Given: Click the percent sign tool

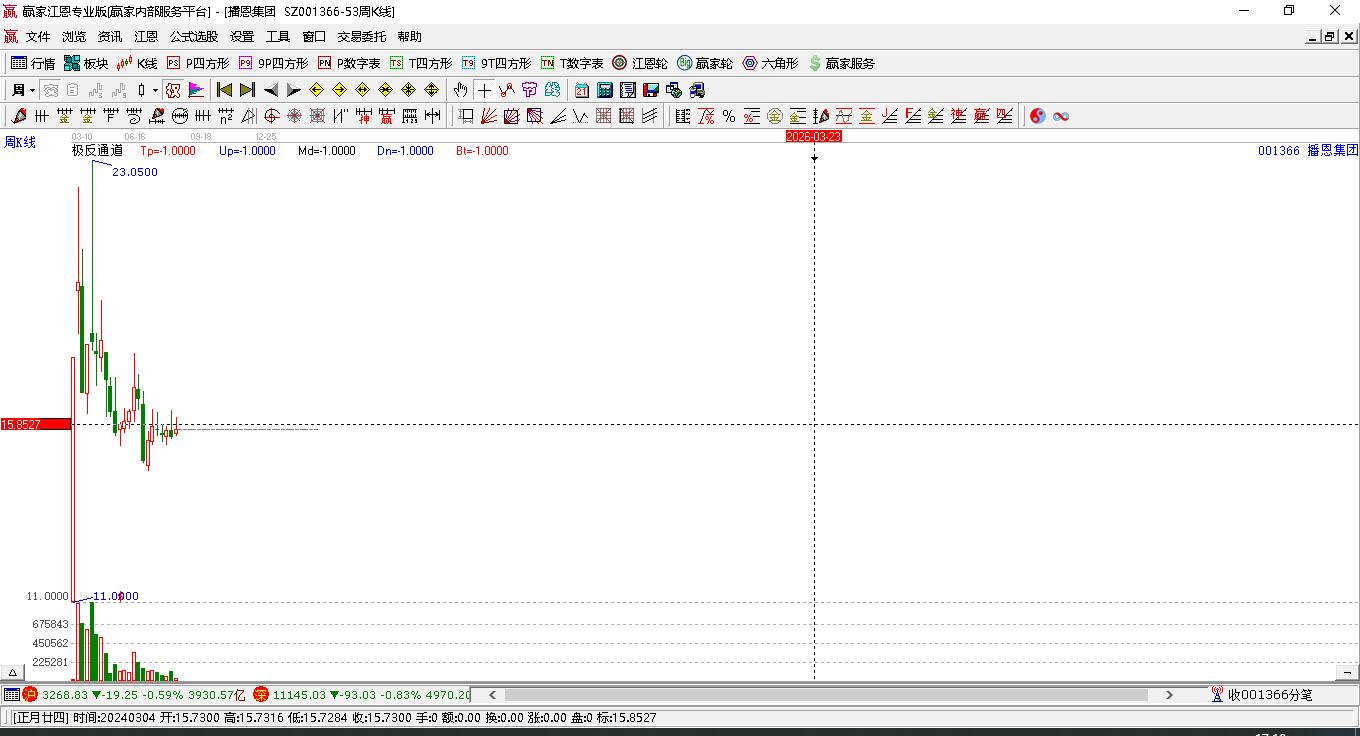Looking at the screenshot, I should coord(729,116).
